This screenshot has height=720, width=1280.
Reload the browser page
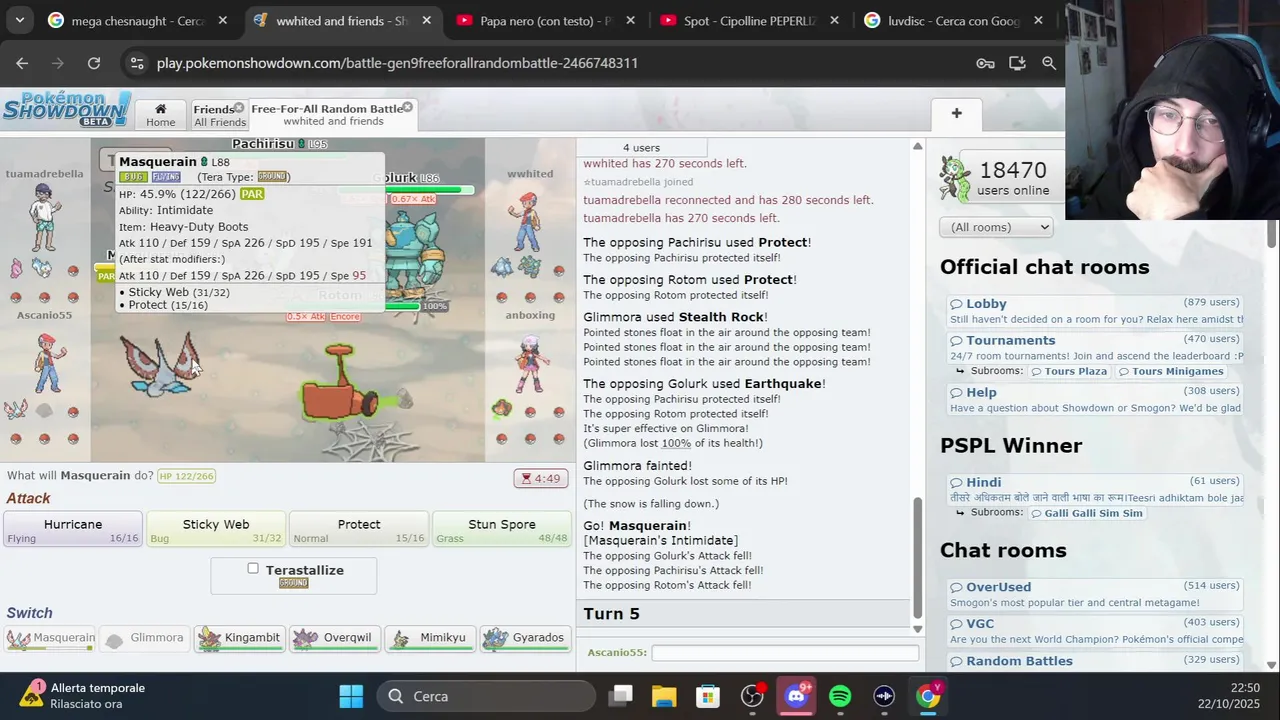[94, 63]
